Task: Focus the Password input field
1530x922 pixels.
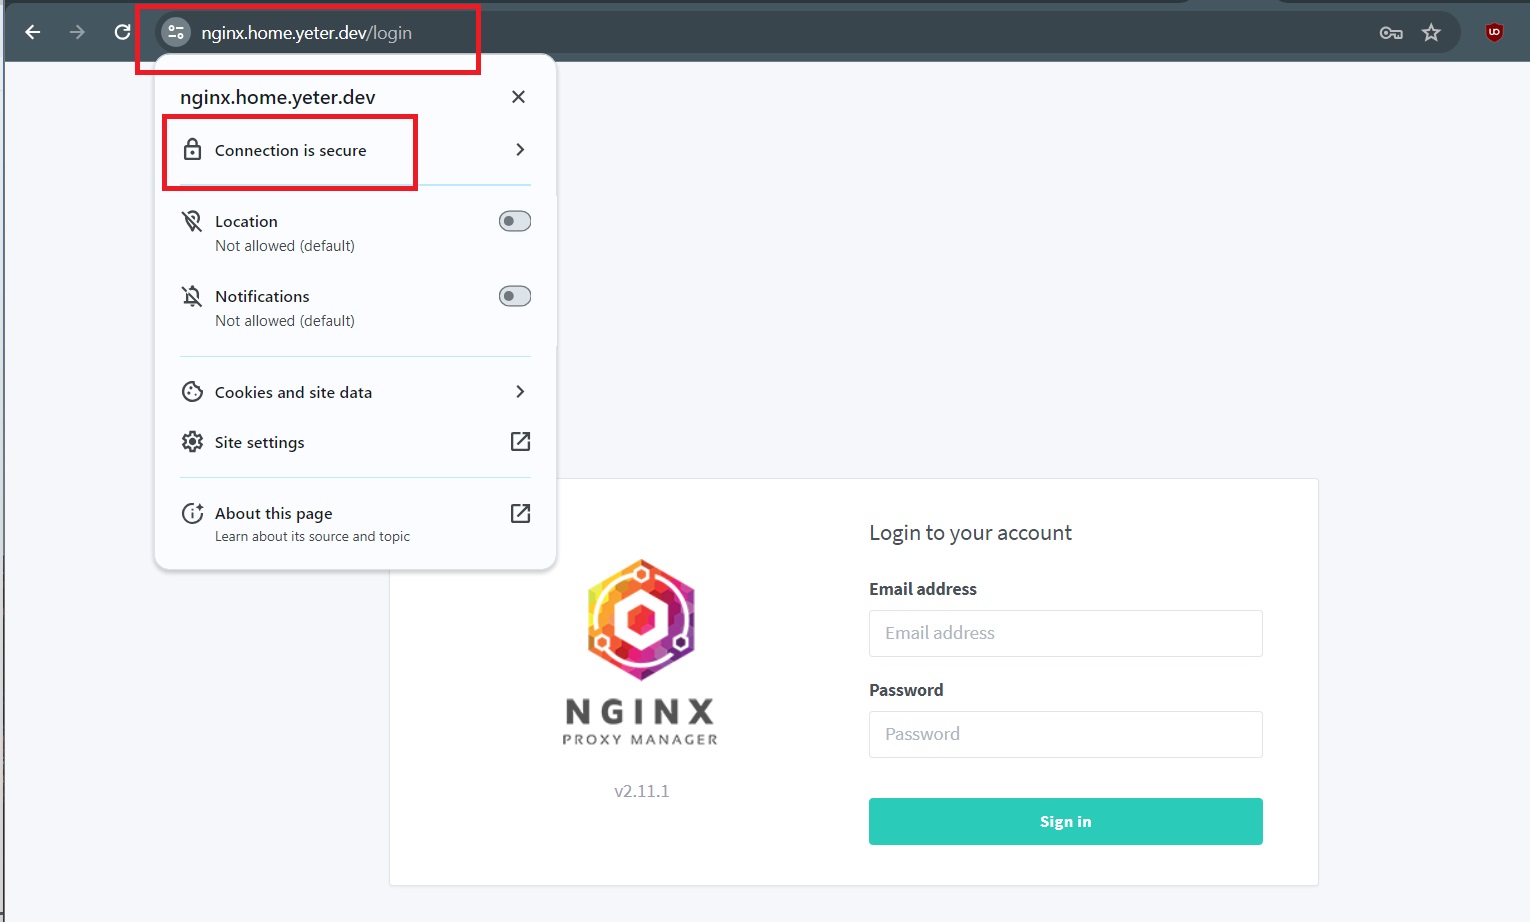Action: coord(1065,734)
